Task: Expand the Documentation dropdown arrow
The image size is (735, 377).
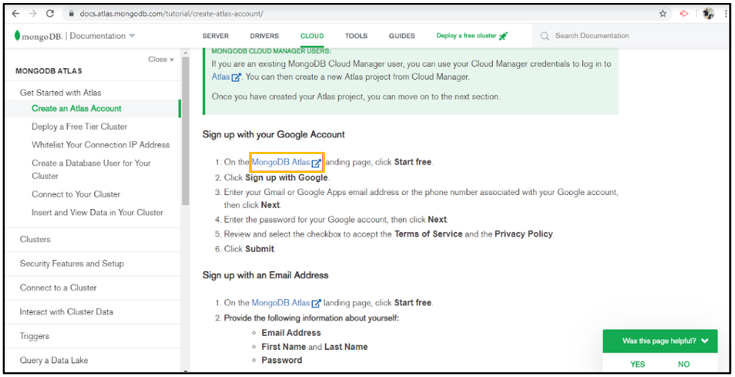Action: point(132,36)
